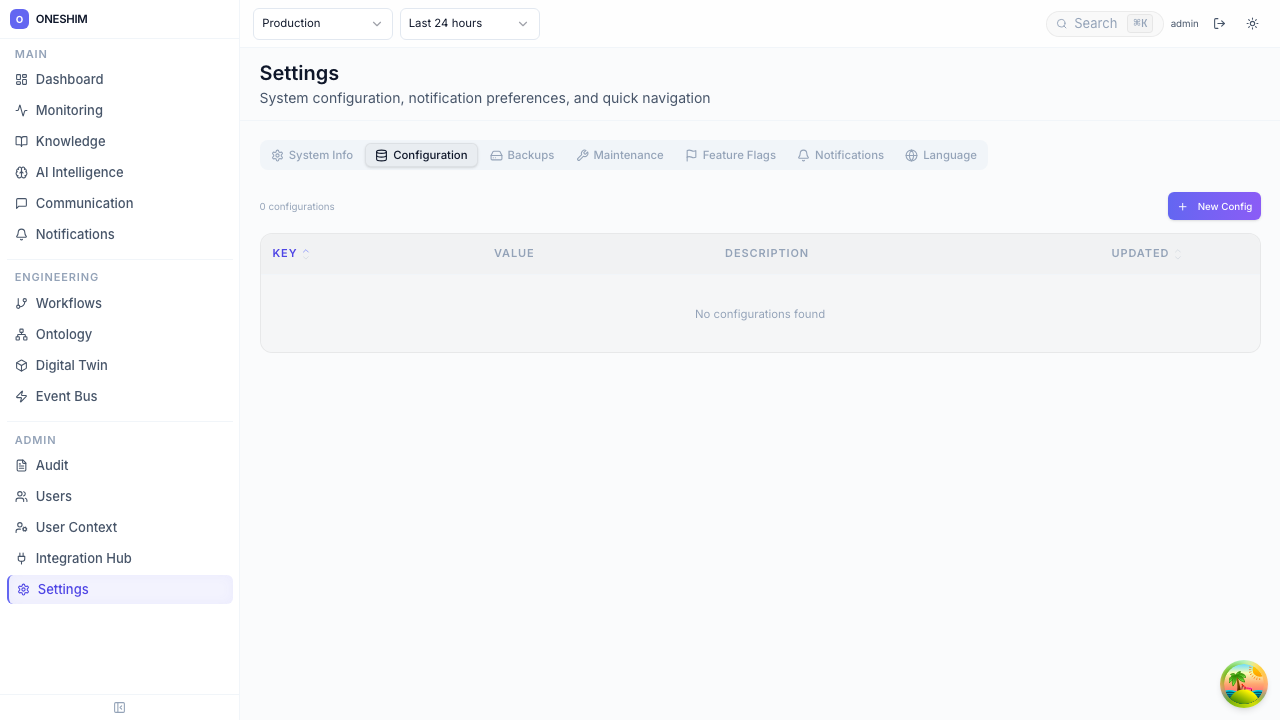Click the Knowledge book icon
The image size is (1280, 720).
point(21,141)
